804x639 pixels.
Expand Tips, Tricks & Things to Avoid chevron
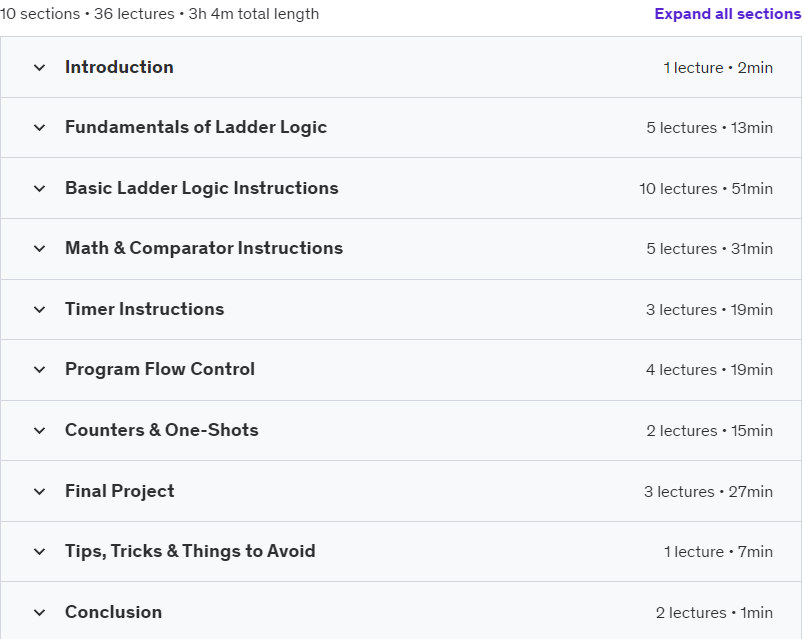(40, 551)
